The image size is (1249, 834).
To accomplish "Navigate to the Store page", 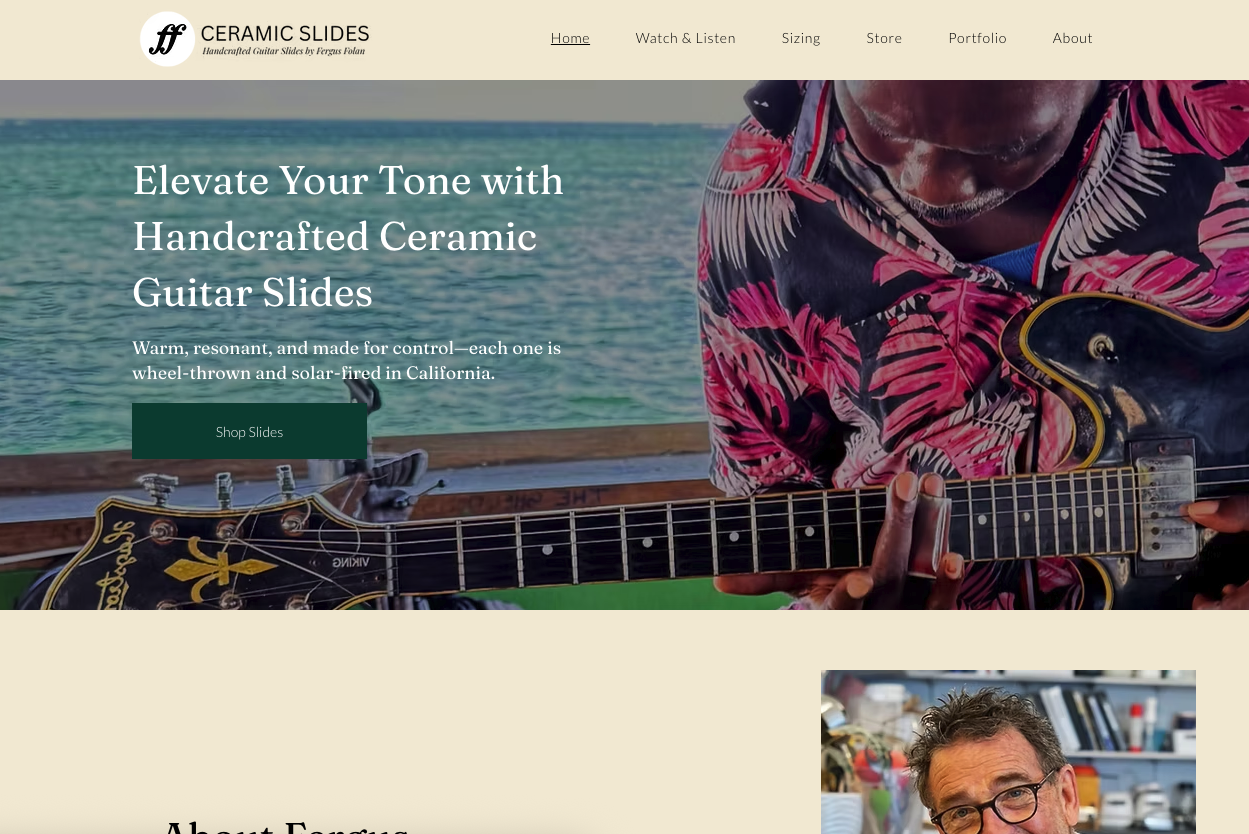I will click(x=884, y=38).
